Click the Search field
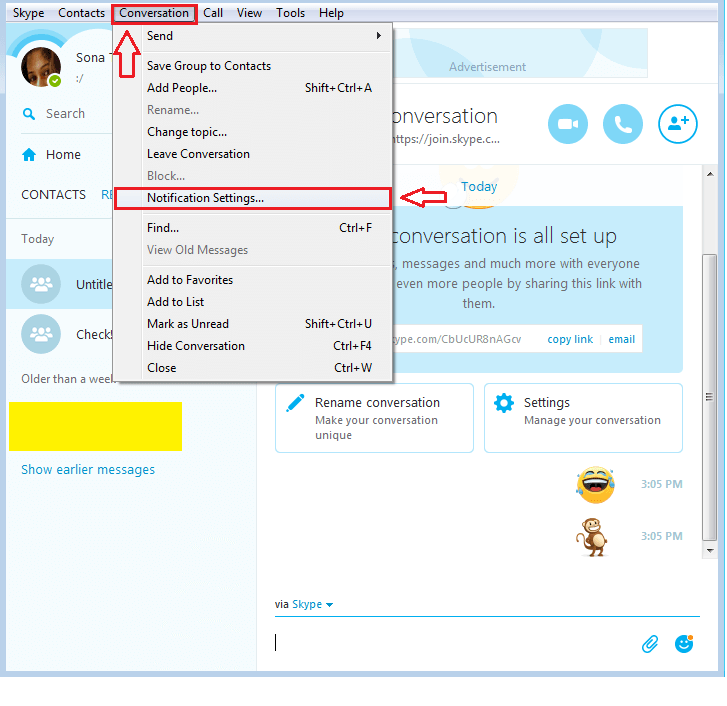 (x=65, y=114)
